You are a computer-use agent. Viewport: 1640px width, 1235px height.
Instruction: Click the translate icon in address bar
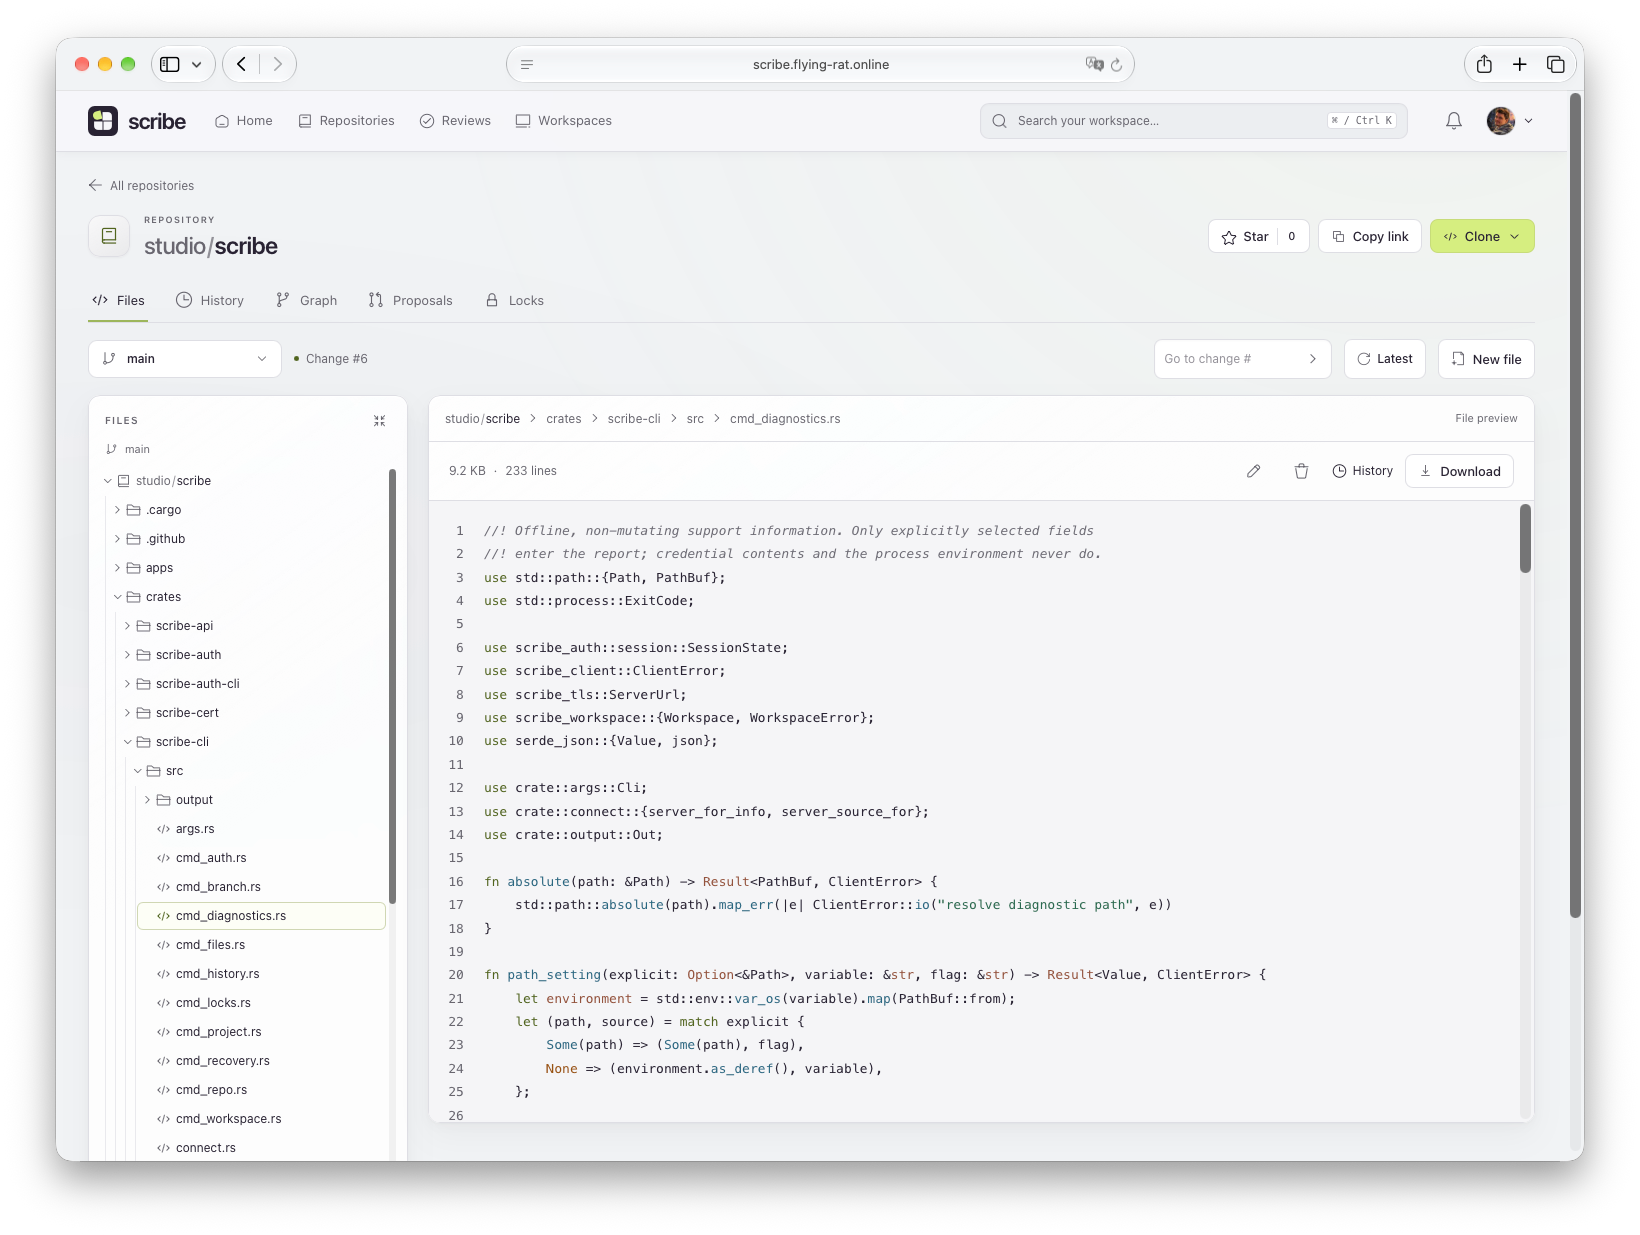pos(1095,64)
